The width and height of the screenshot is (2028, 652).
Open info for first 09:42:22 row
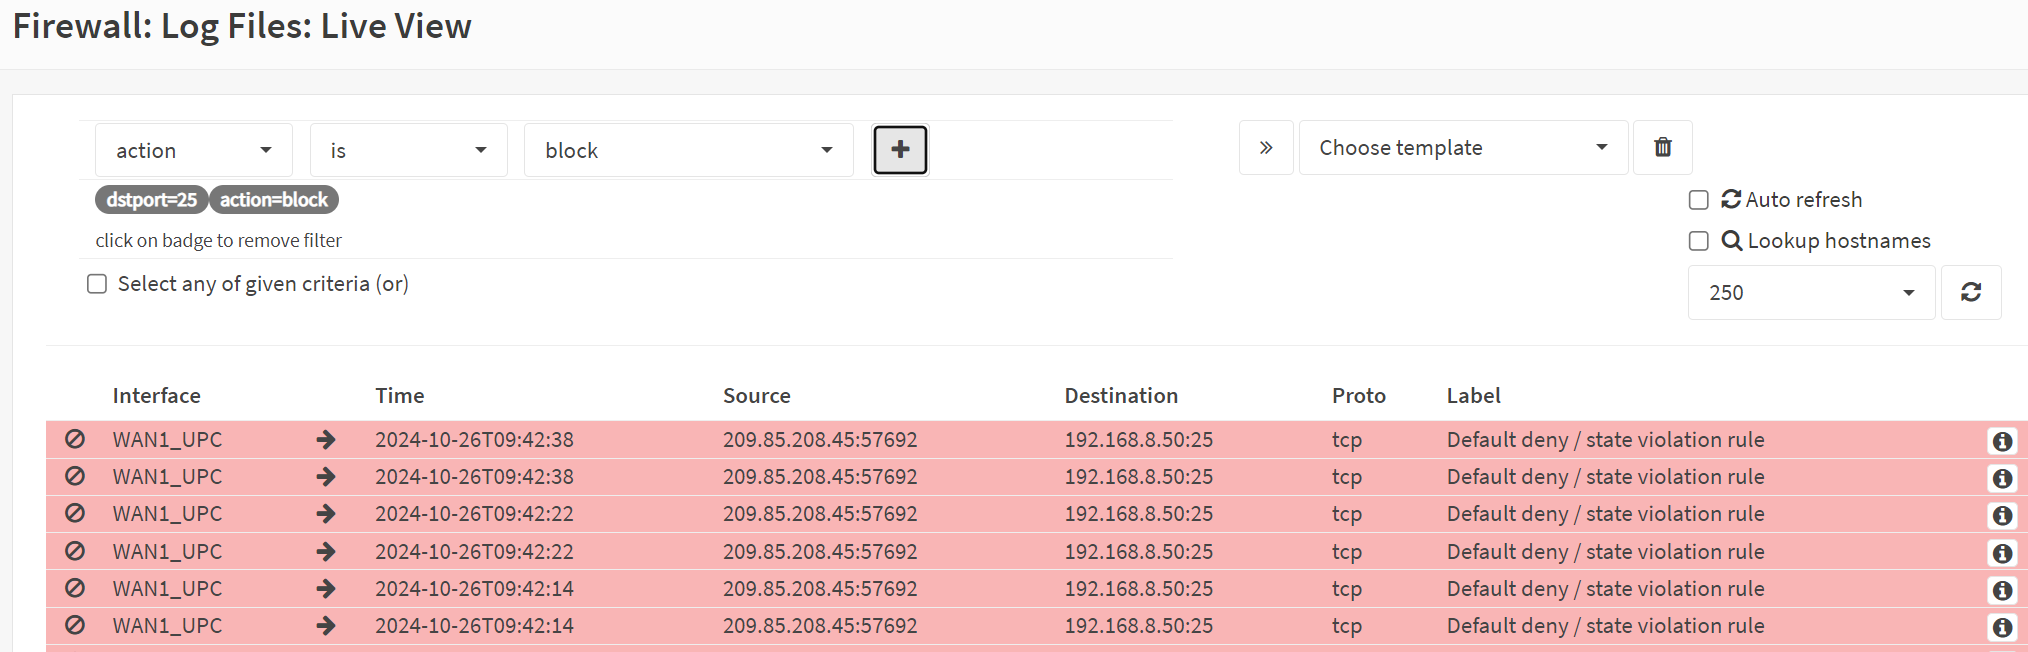pos(2002,515)
